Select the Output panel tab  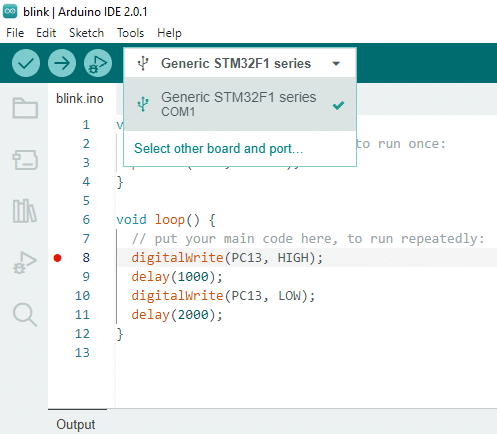(x=76, y=424)
